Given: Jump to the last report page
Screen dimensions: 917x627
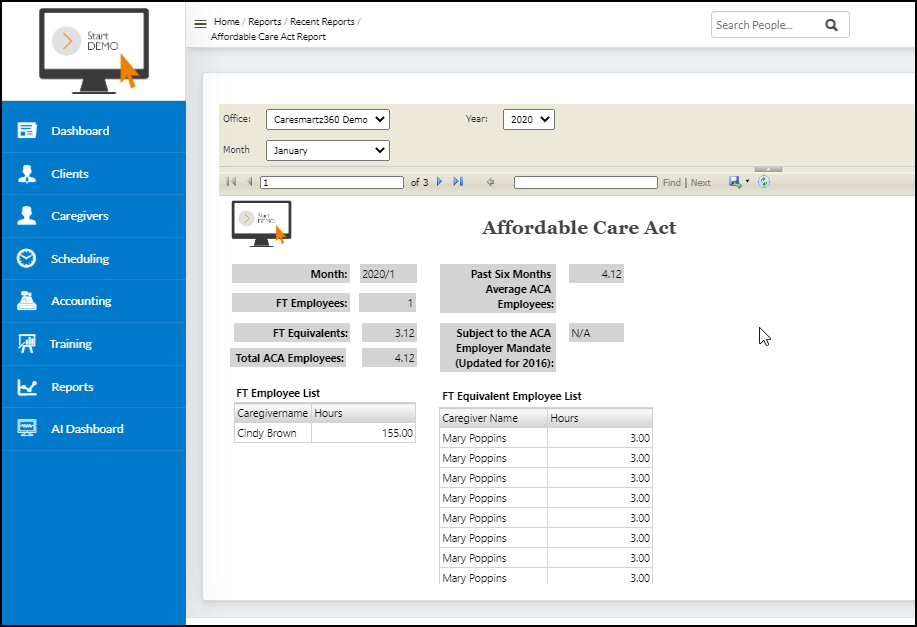Looking at the screenshot, I should 458,182.
